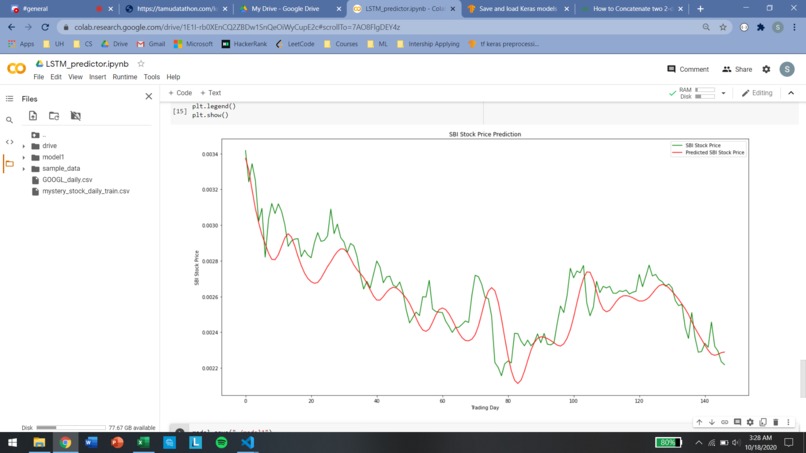This screenshot has height=453, width=806.
Task: Click the Windows Start button
Action: pos(12,442)
